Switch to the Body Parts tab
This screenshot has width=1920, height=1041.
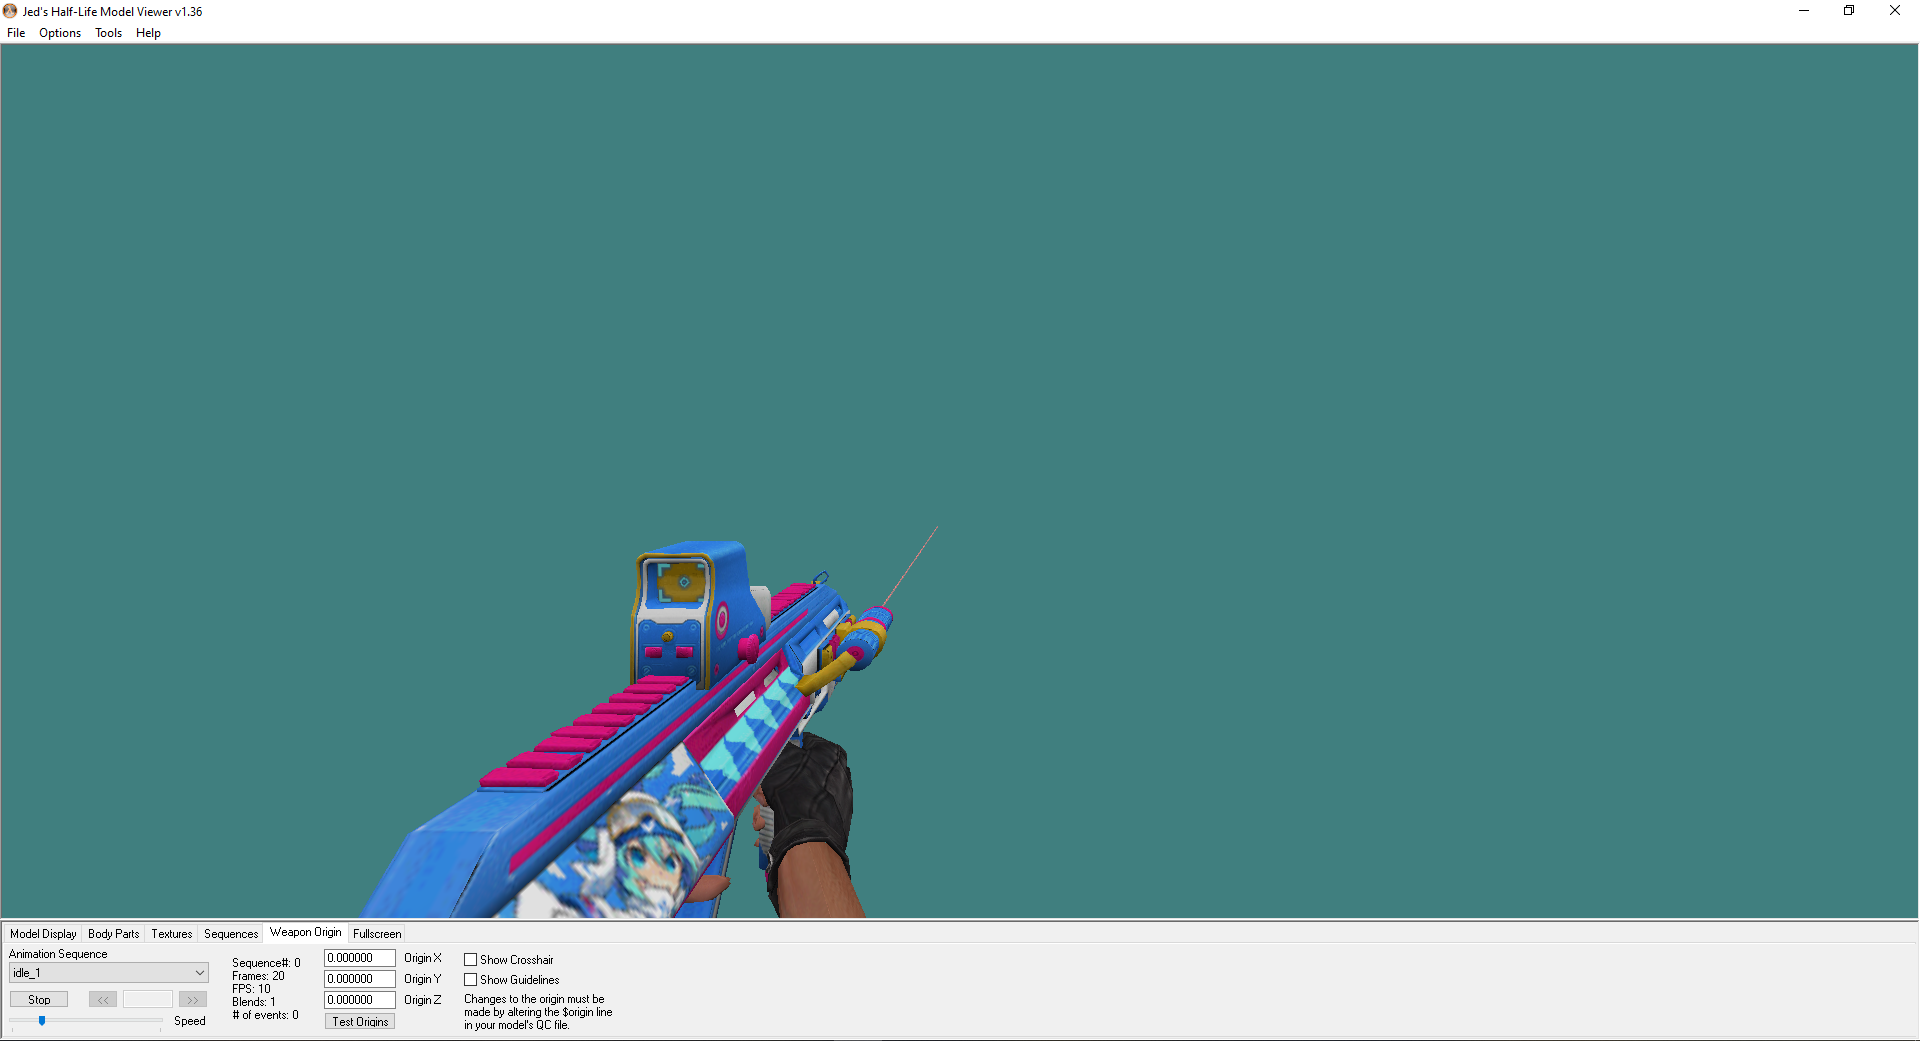[113, 934]
